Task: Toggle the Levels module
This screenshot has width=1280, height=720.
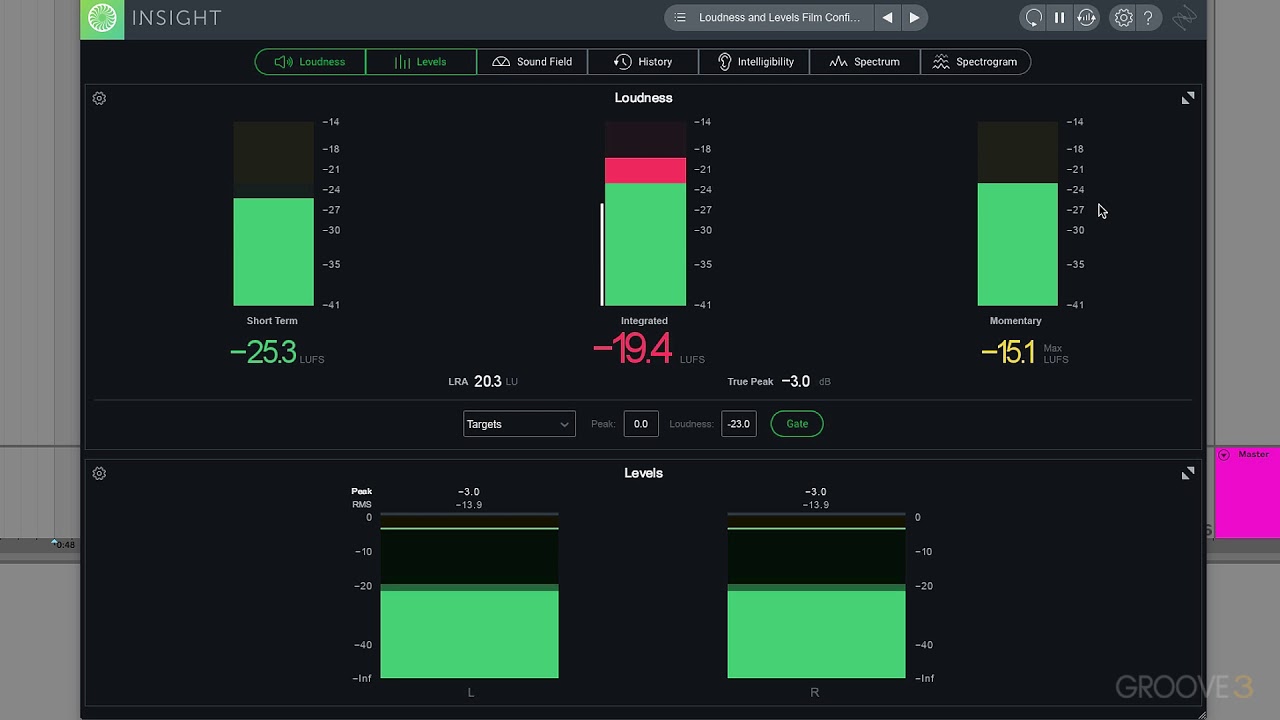Action: coord(421,62)
